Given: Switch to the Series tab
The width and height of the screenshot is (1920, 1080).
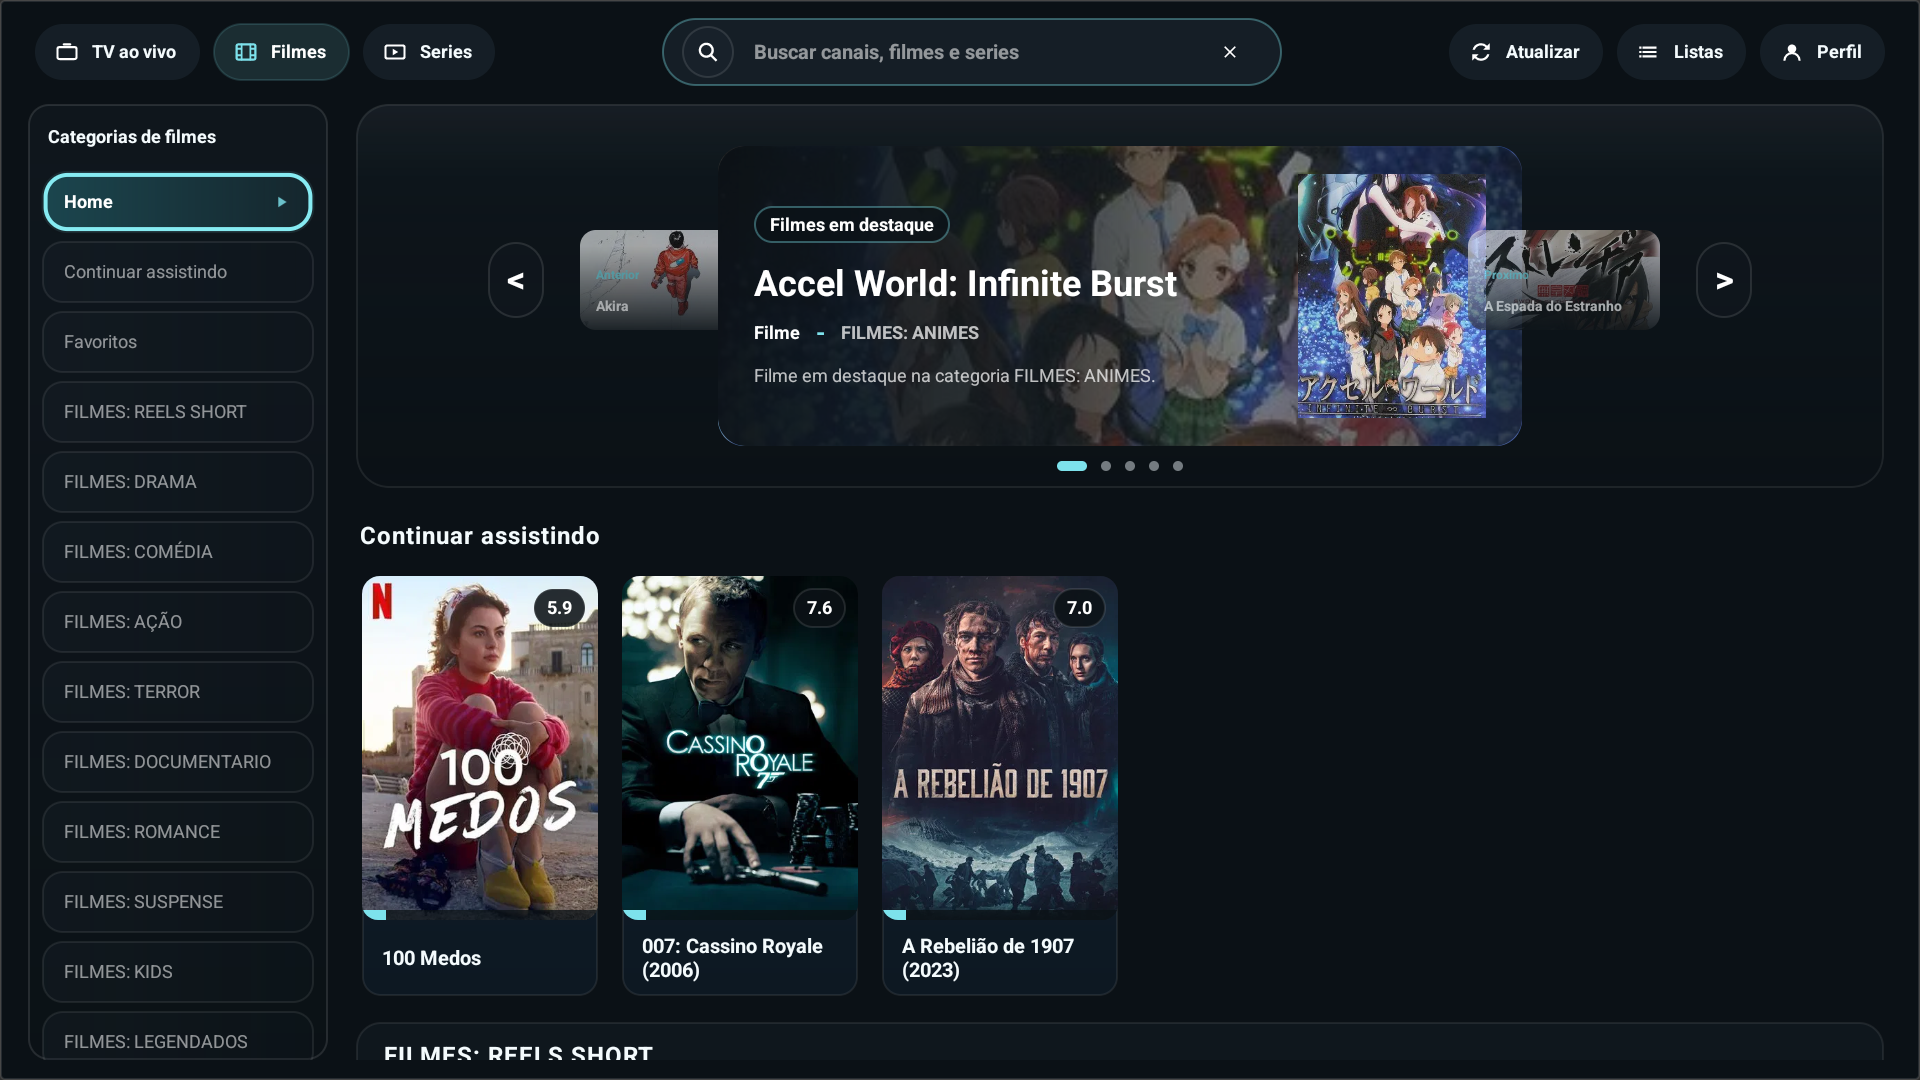Looking at the screenshot, I should point(428,52).
